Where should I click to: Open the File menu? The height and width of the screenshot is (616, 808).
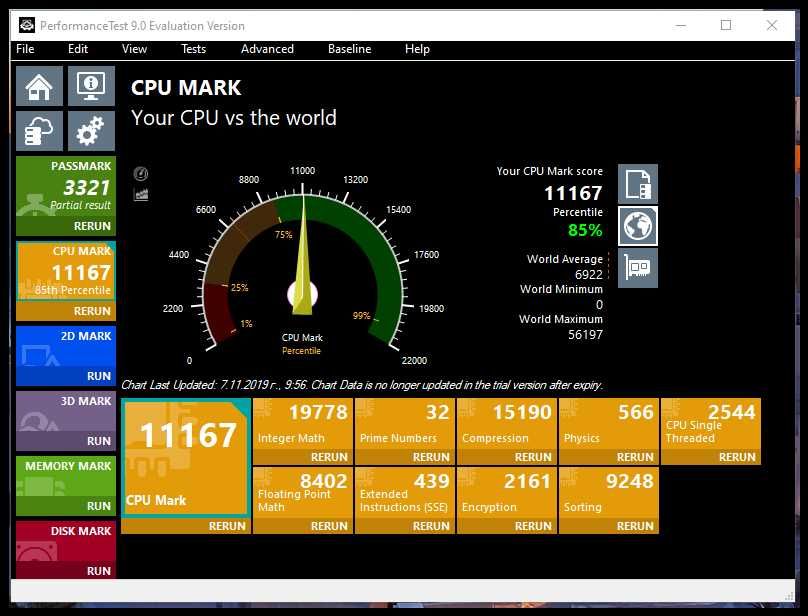[25, 49]
